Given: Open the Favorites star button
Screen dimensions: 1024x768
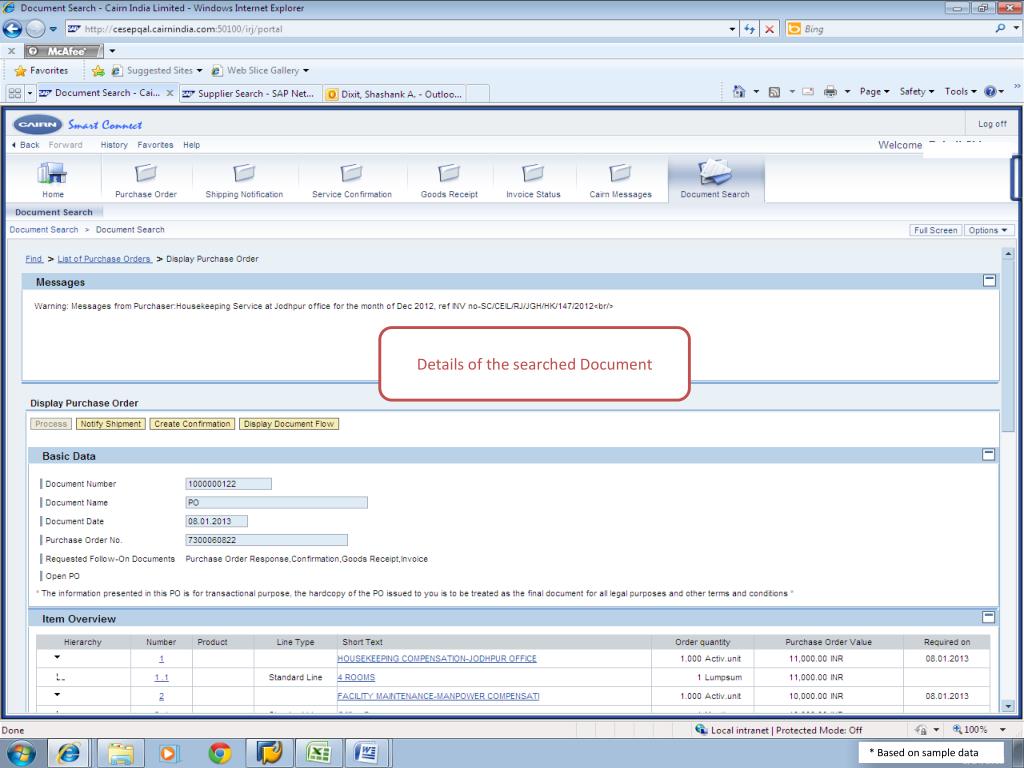Looking at the screenshot, I should 41,71.
